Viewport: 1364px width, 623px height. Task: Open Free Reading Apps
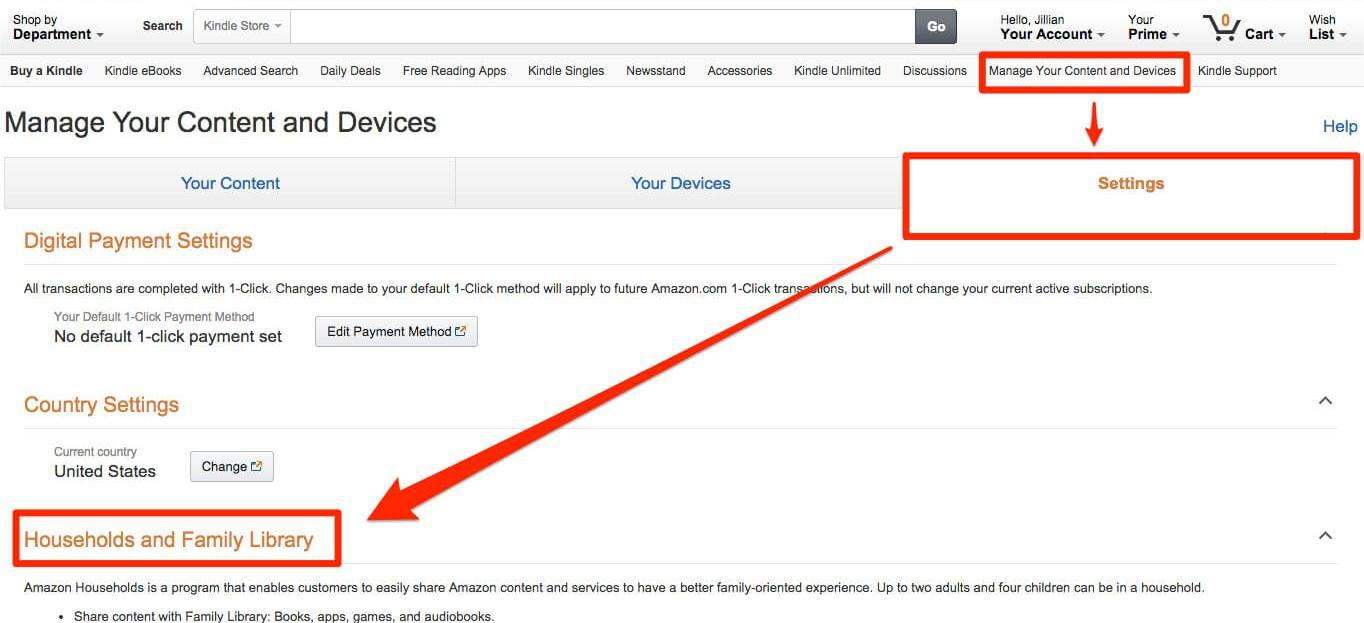[x=454, y=71]
